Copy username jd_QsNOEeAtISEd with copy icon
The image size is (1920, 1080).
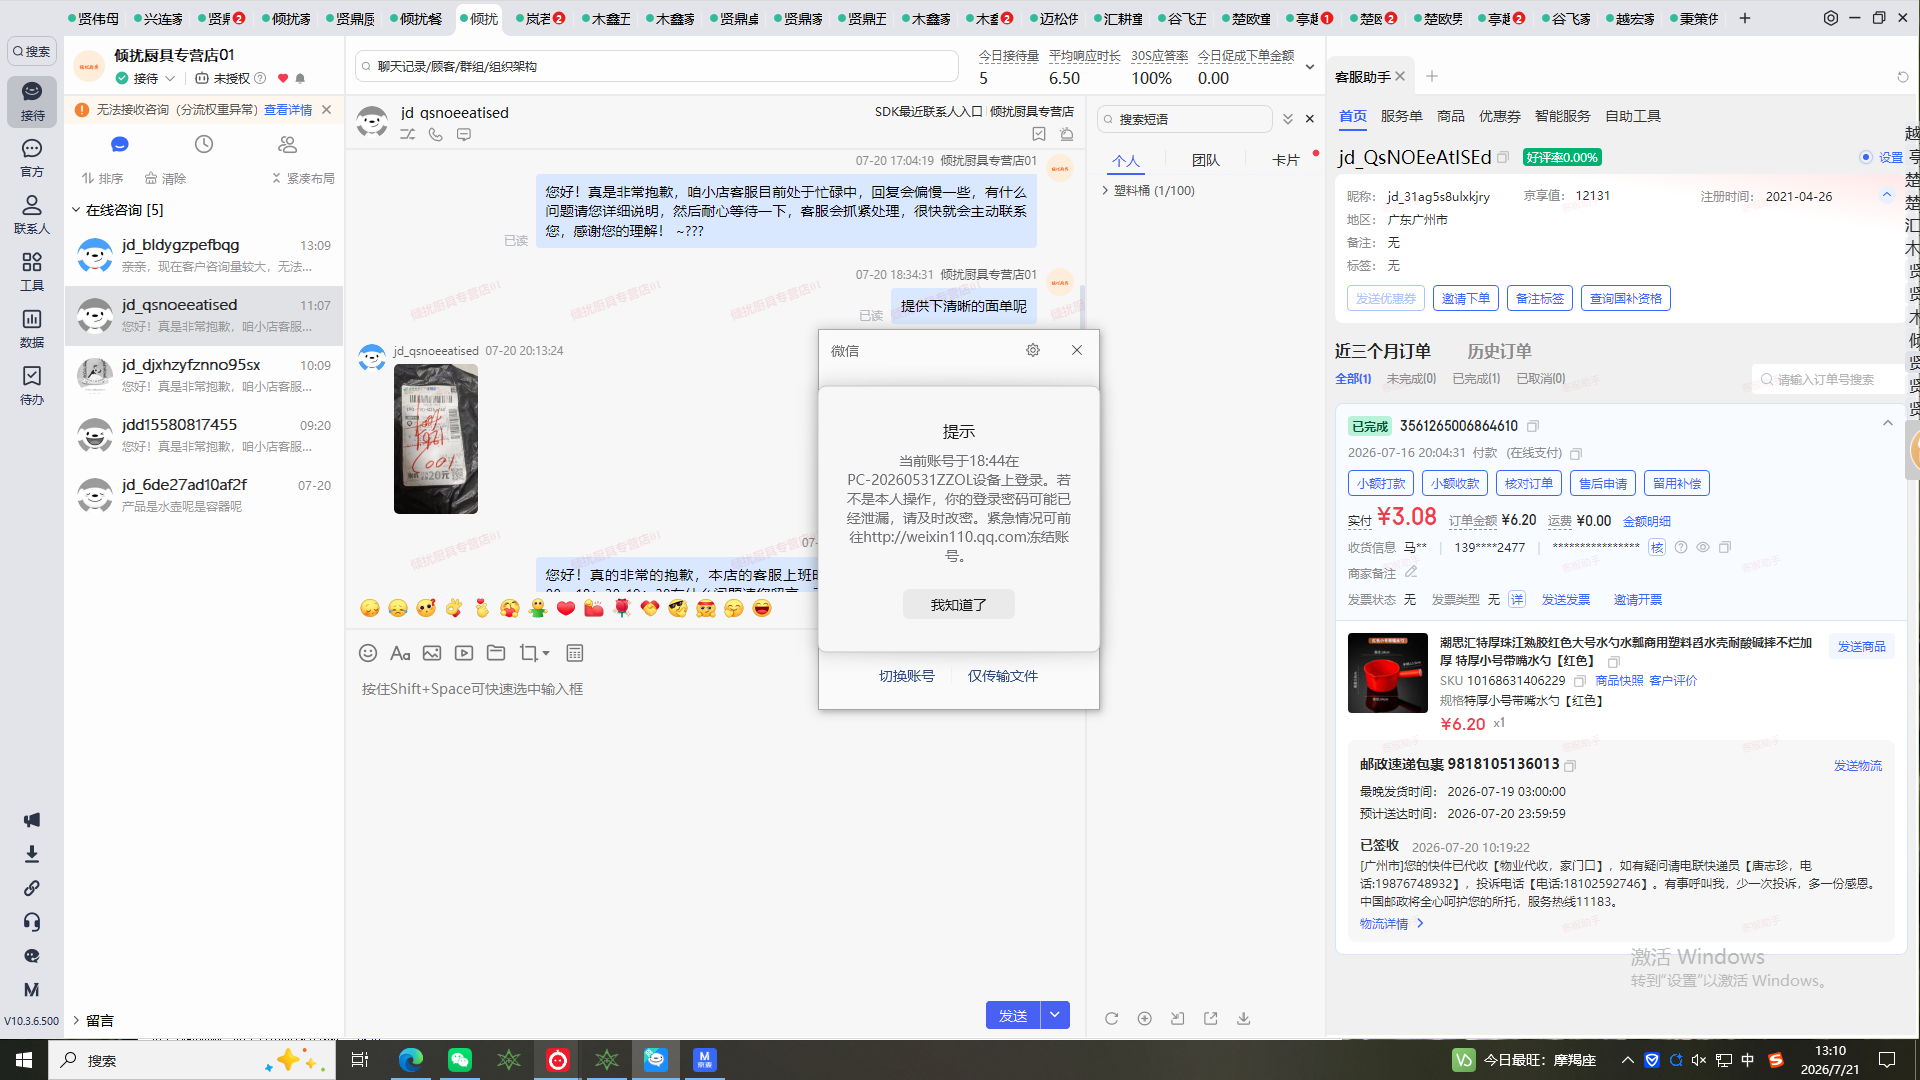(1503, 157)
